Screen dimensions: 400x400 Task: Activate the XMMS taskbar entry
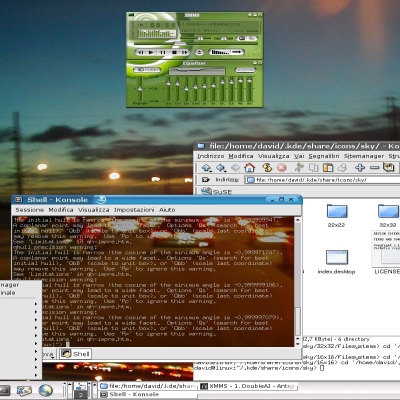point(249,386)
